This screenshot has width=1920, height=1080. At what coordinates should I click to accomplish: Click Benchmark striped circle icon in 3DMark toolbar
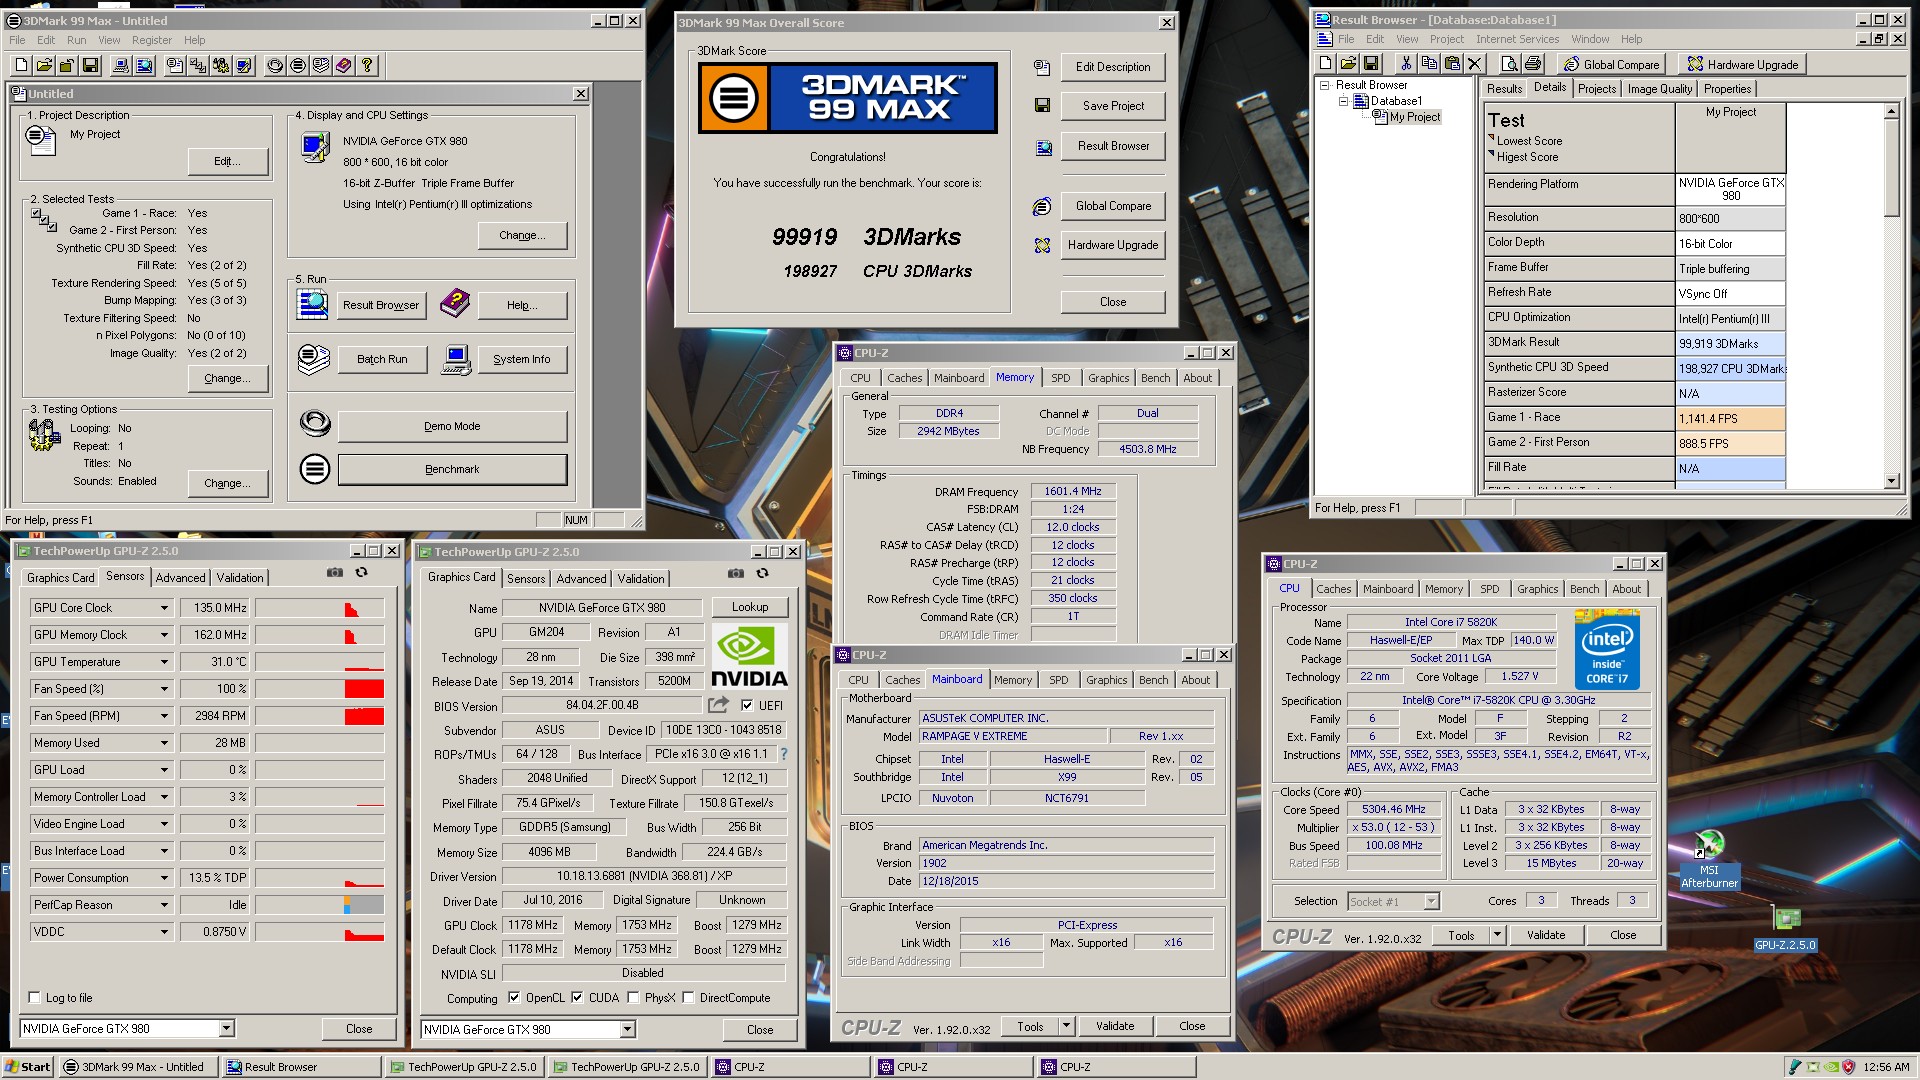(x=298, y=65)
